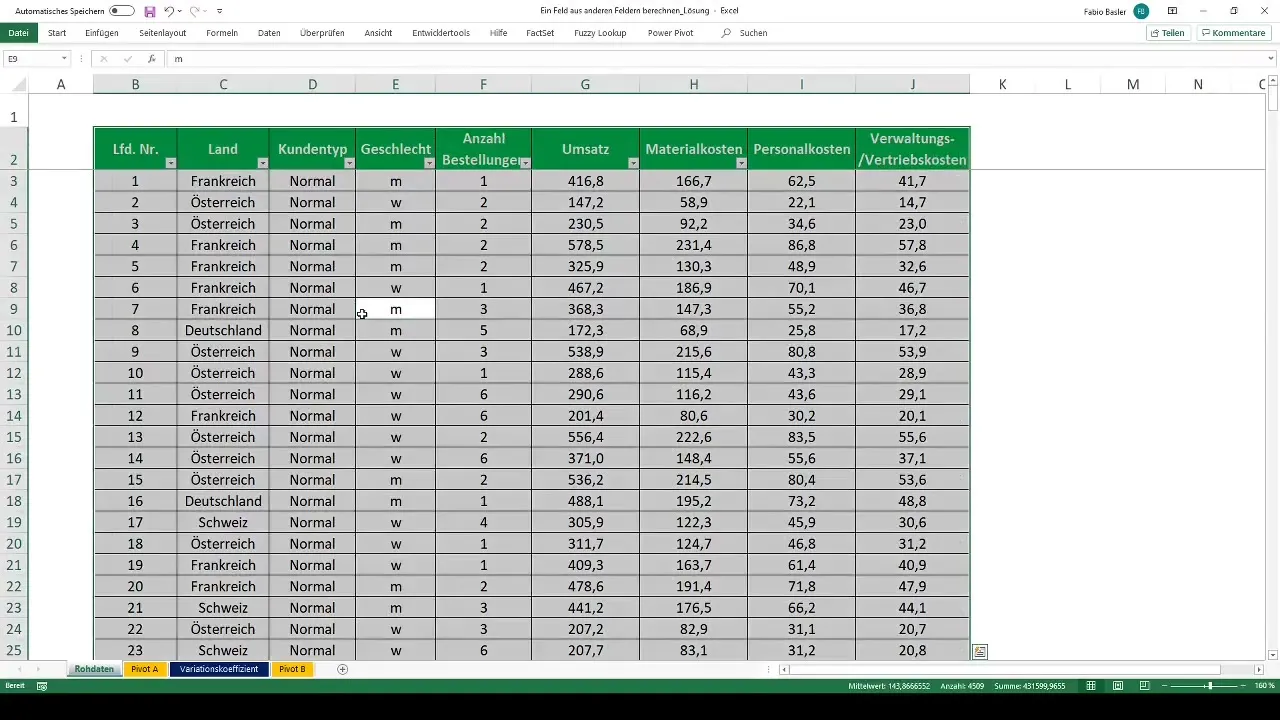Click the Insert Function fx icon
1280x720 pixels.
[151, 59]
